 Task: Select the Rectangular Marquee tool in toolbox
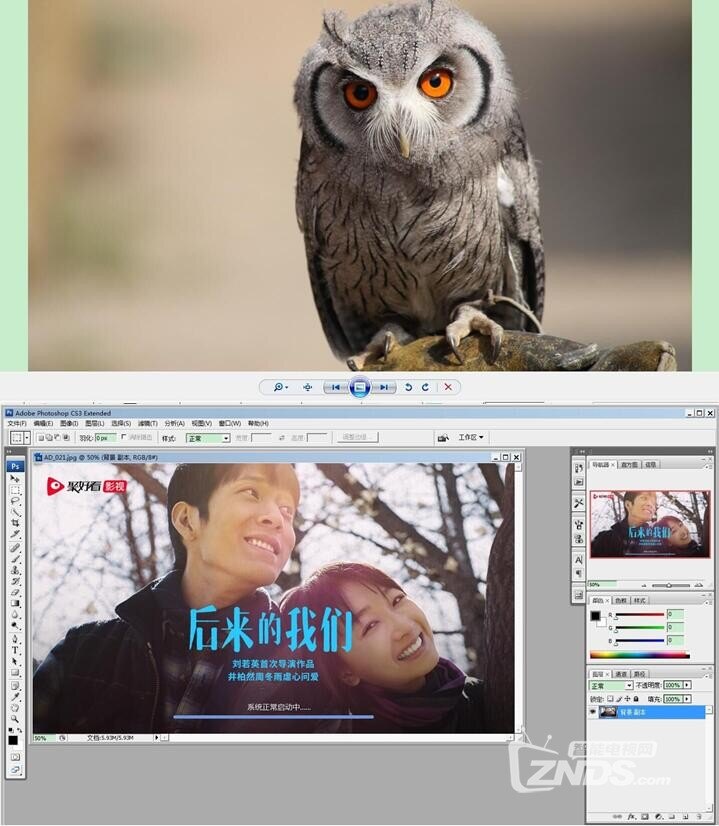point(15,490)
